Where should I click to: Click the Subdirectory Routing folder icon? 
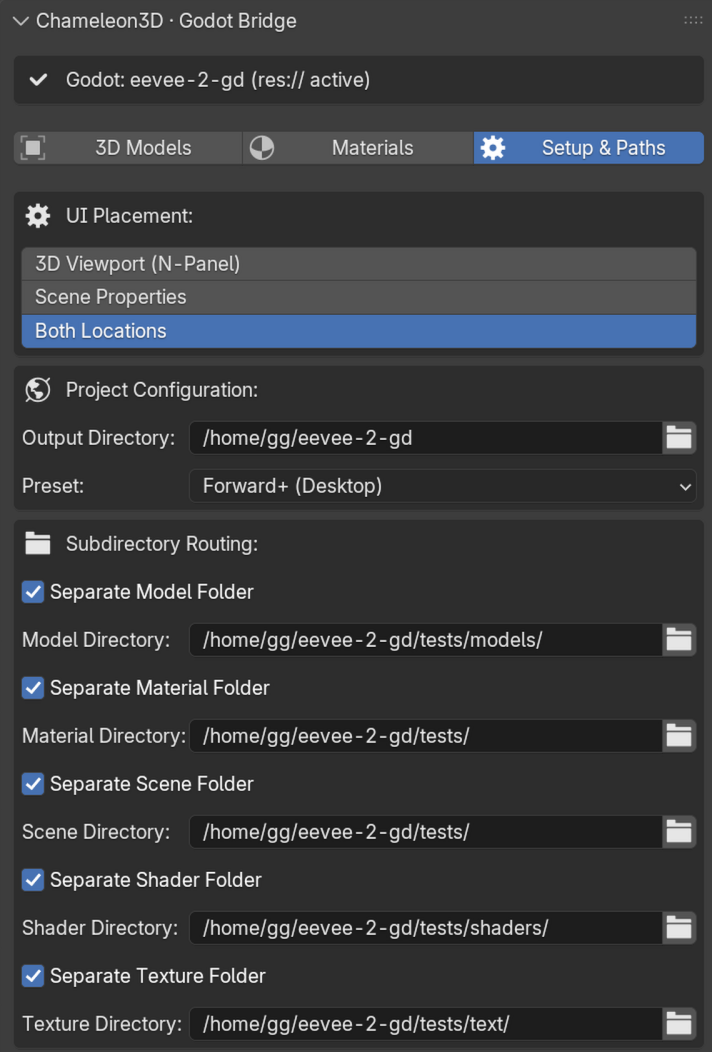(38, 543)
